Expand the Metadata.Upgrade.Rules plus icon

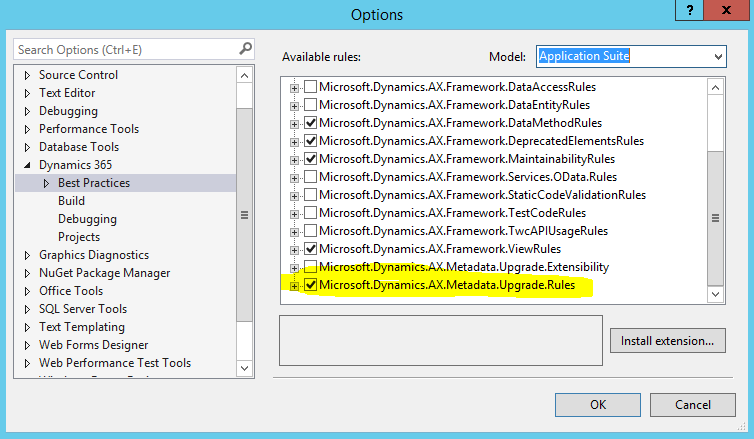point(294,286)
